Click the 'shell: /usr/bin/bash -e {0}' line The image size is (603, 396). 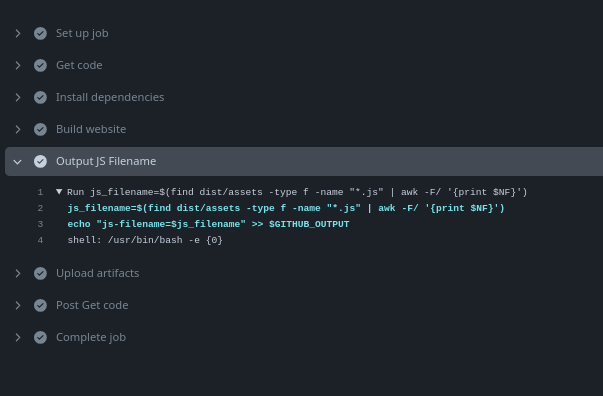click(x=145, y=240)
